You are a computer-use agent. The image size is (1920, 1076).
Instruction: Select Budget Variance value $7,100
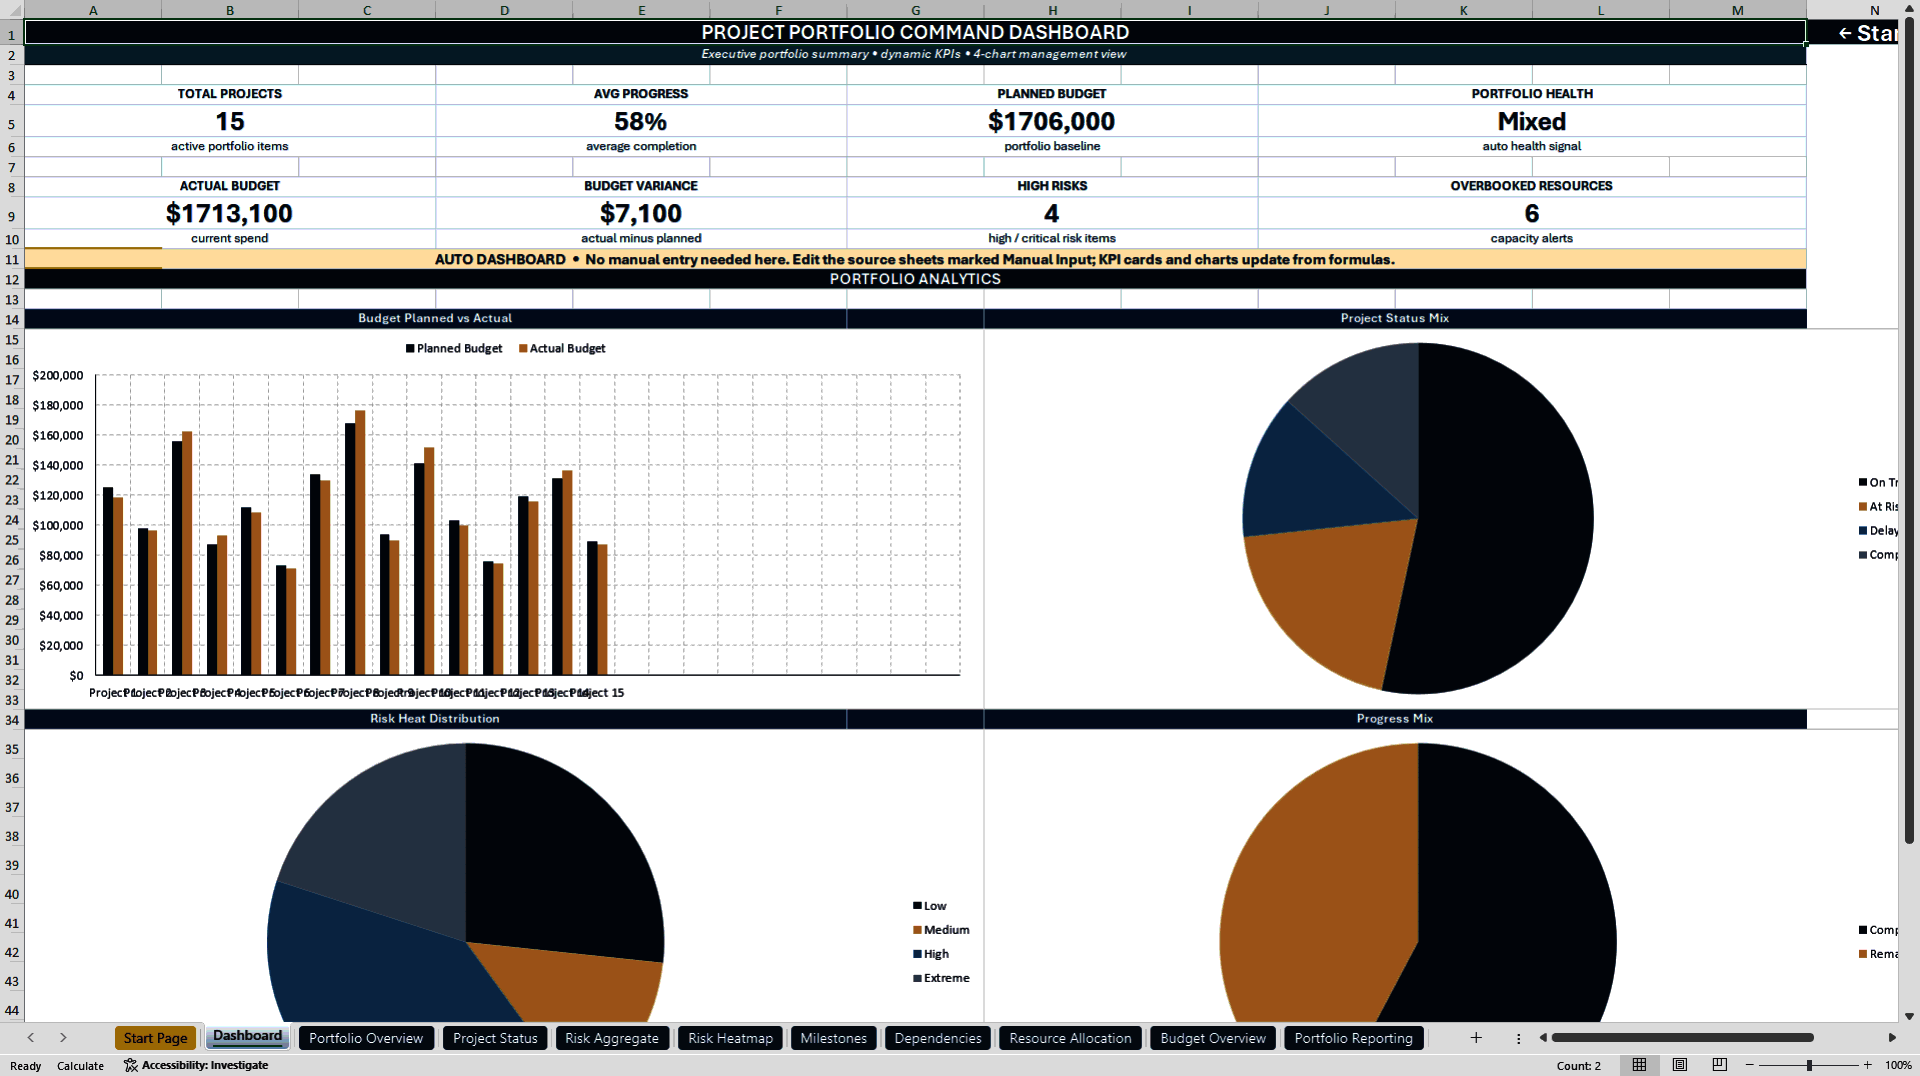(641, 213)
